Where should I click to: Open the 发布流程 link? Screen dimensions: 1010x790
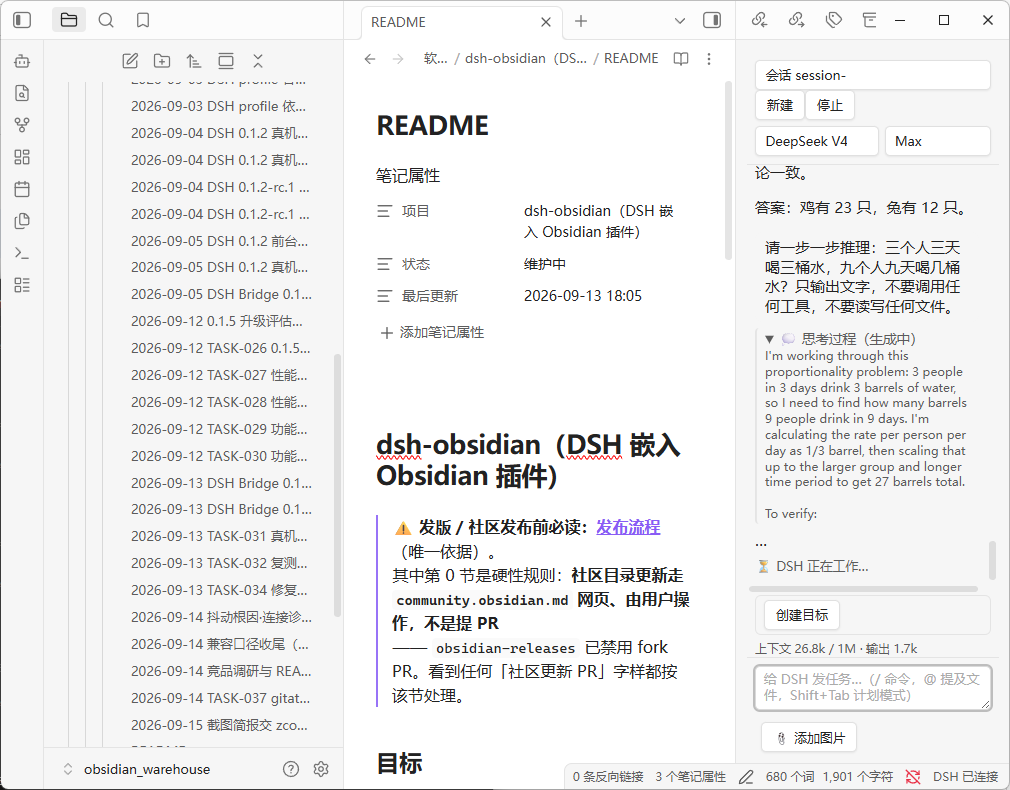click(628, 527)
